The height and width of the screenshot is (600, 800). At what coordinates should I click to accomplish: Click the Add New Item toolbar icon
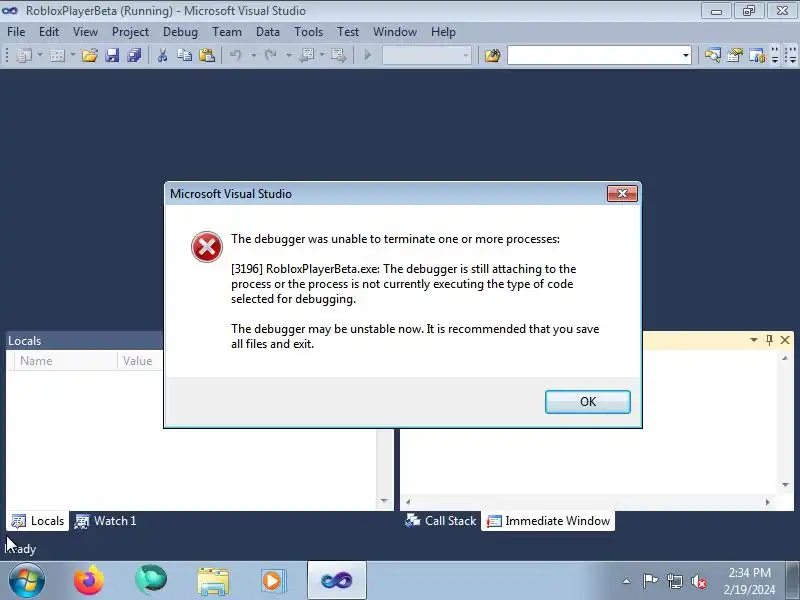click(x=57, y=55)
